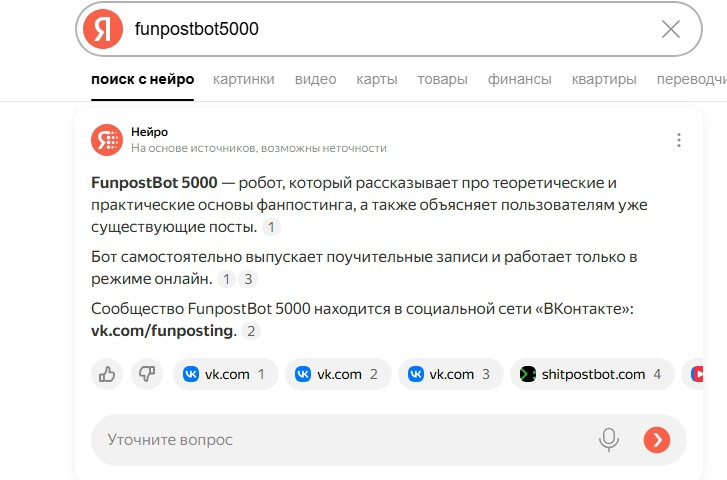Click the vk.com/funposting link
This screenshot has height=480, width=727.
(x=163, y=330)
